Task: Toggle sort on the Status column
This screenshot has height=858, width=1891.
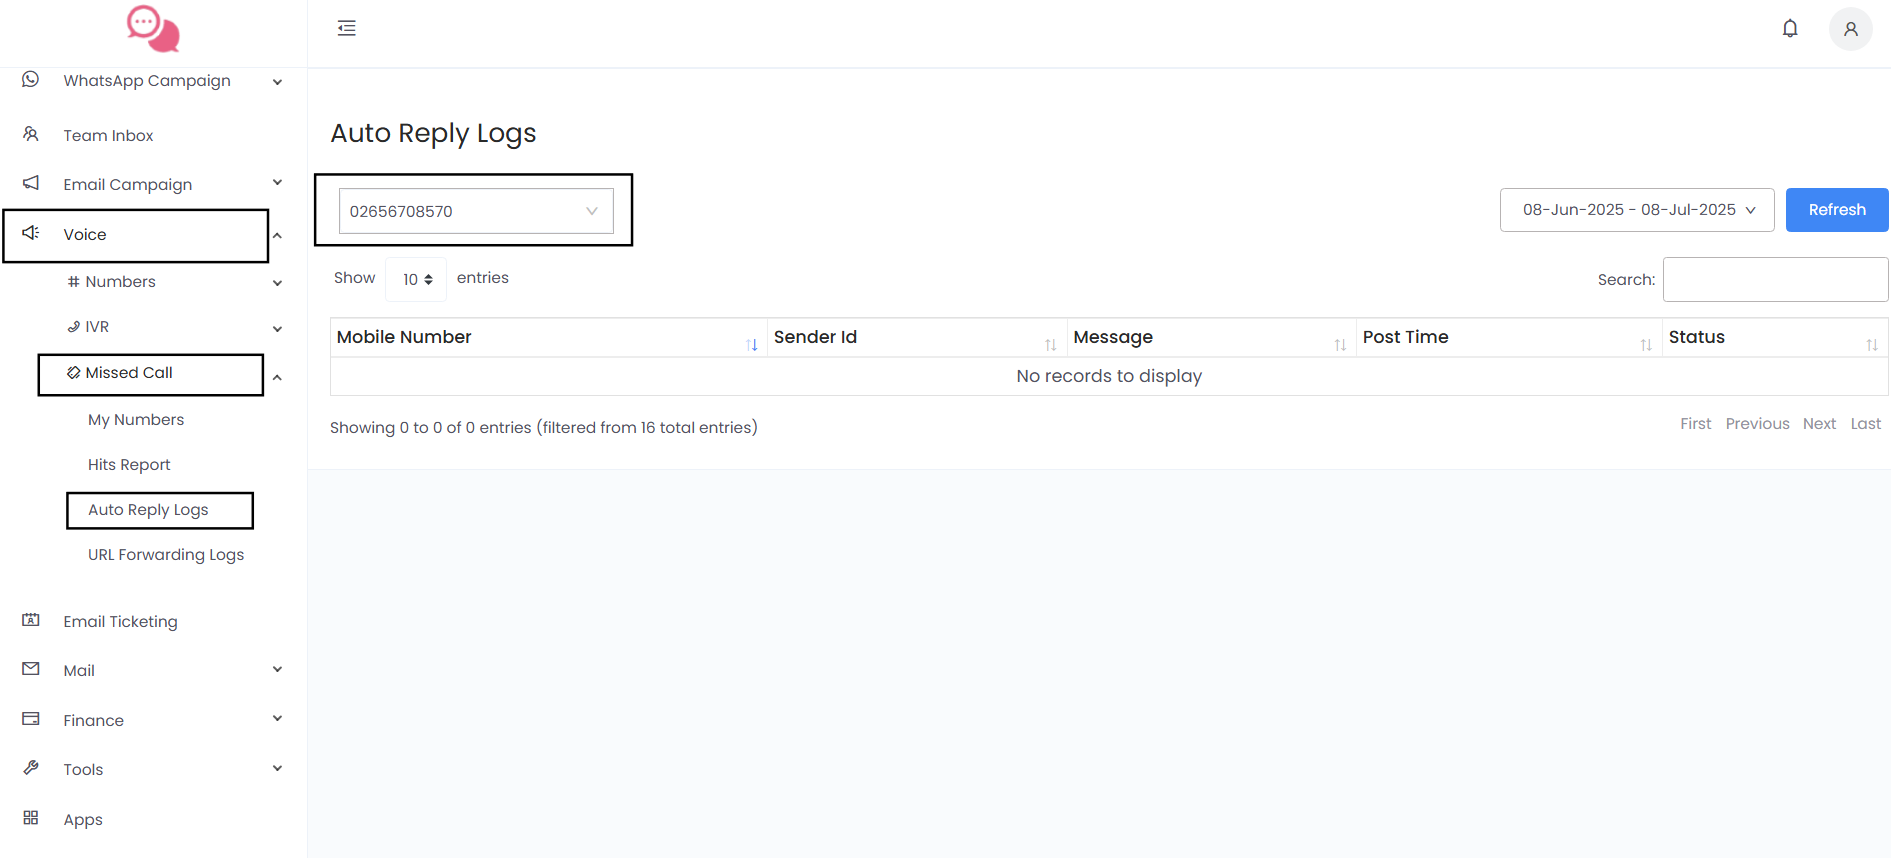Action: (x=1871, y=345)
